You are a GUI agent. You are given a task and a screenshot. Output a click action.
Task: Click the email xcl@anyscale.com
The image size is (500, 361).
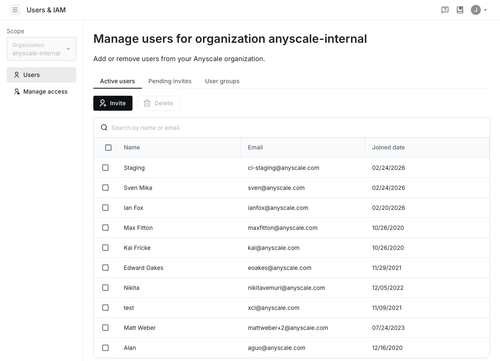coord(273,308)
